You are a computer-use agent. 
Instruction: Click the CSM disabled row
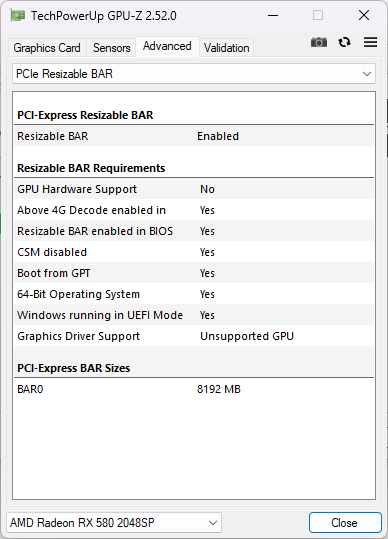pyautogui.click(x=194, y=252)
